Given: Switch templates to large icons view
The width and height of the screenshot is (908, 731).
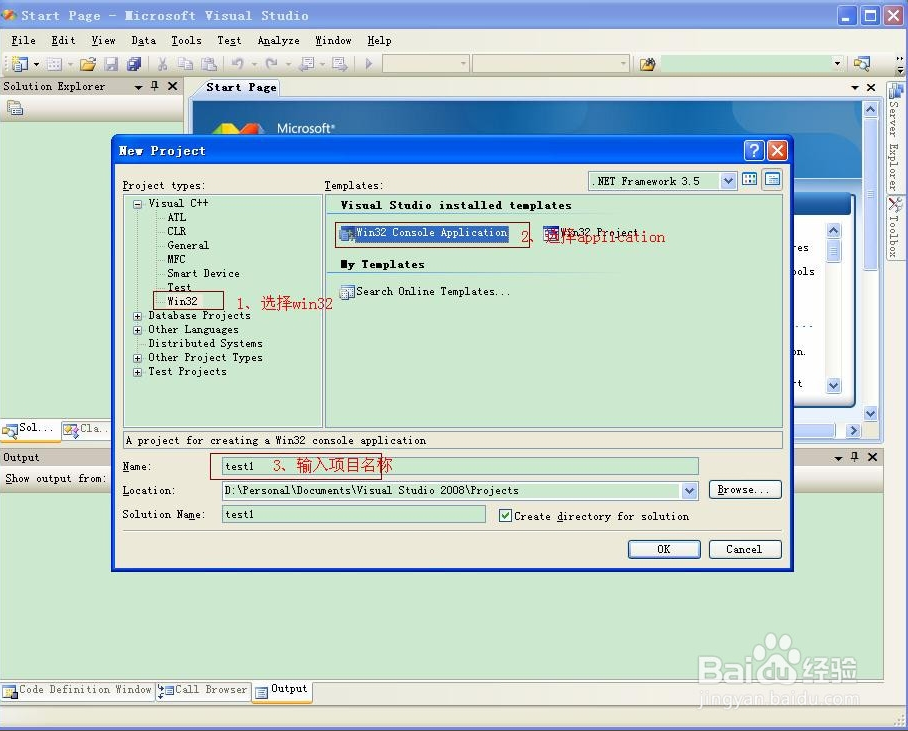Looking at the screenshot, I should [749, 179].
